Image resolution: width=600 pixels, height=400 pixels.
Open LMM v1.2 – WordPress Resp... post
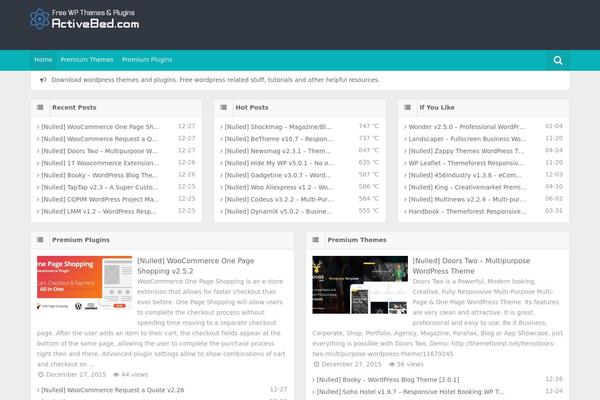pyautogui.click(x=99, y=212)
